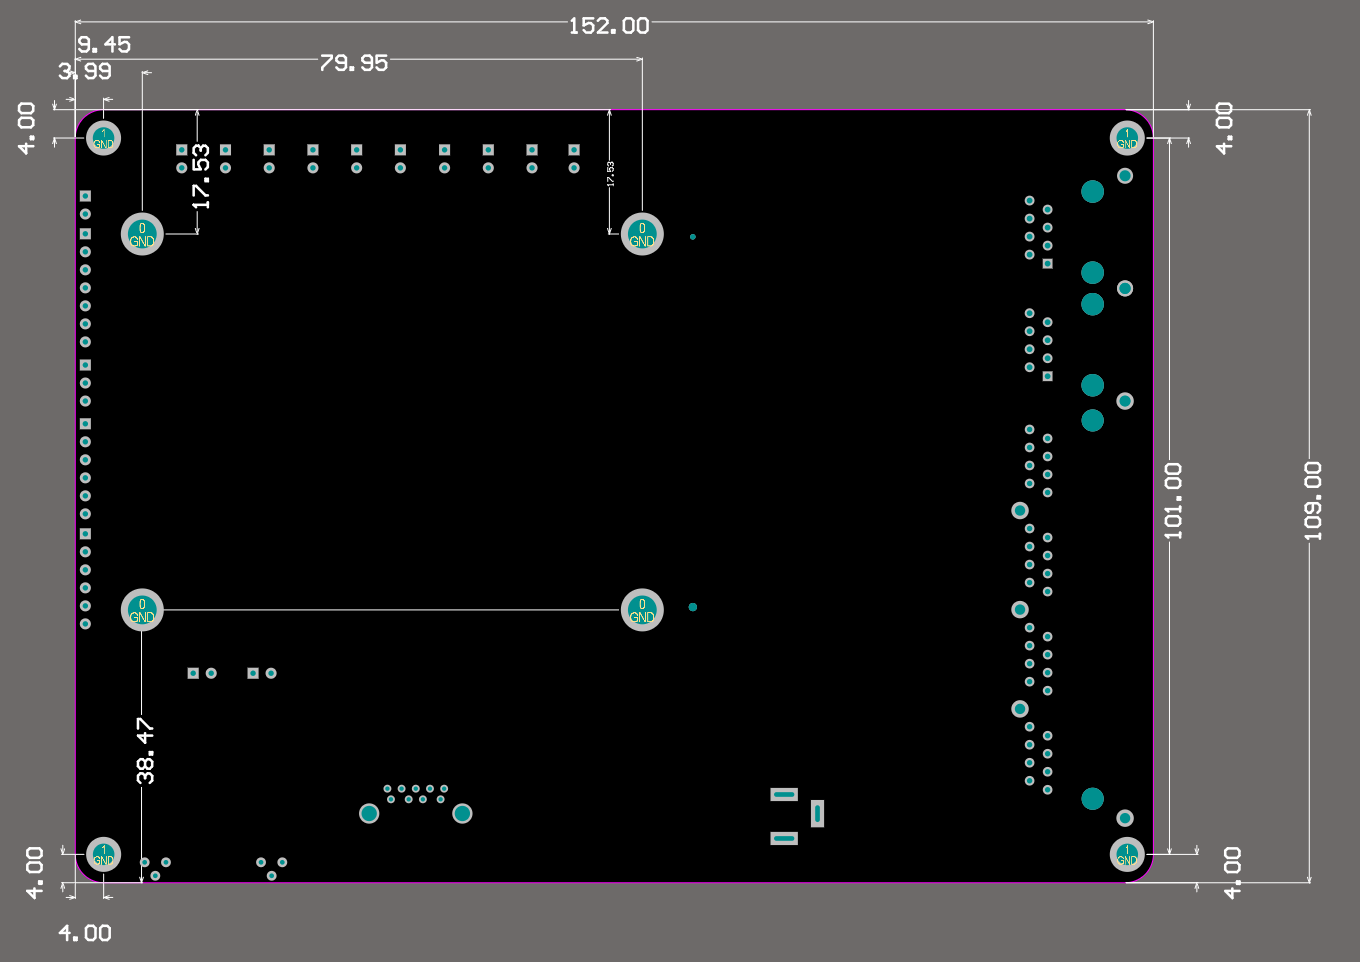This screenshot has width=1360, height=962.
Task: Click upper-right inner GND hole numbered 0
Action: tap(642, 234)
